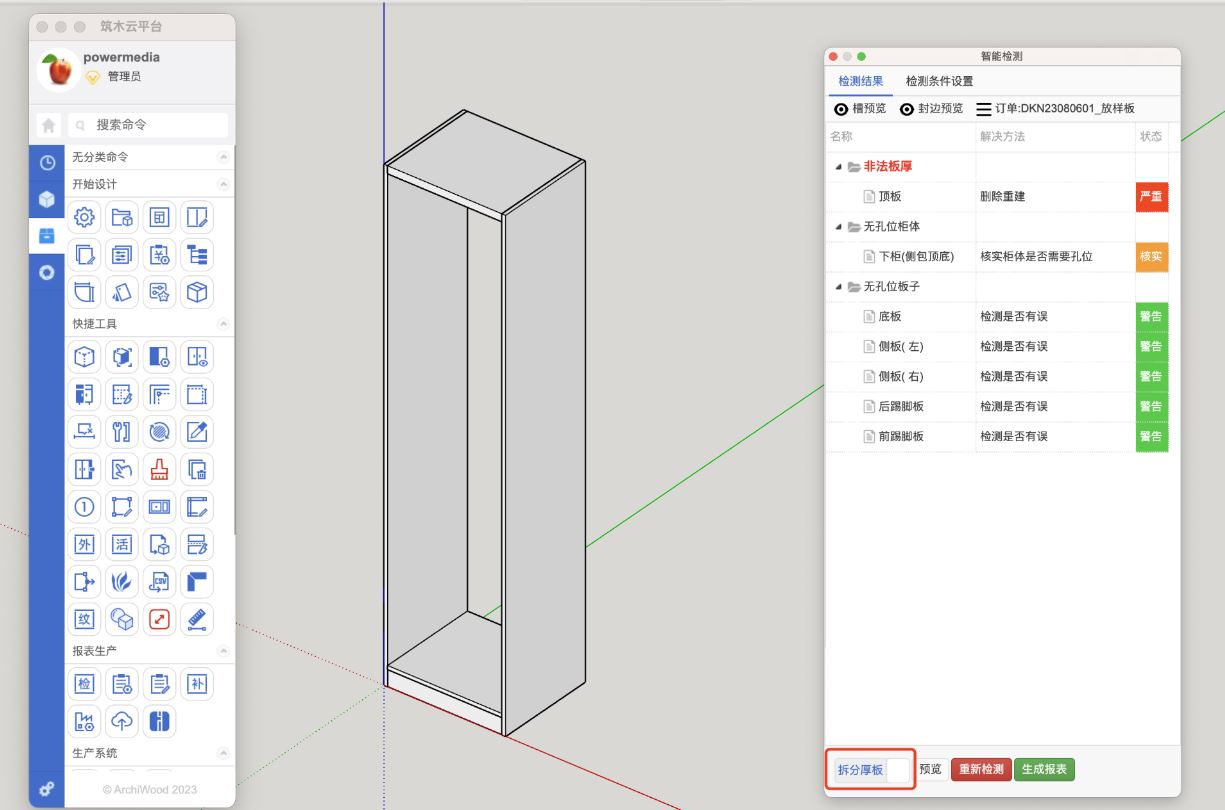The height and width of the screenshot is (810, 1225).
Task: Click the cloud upload icon
Action: pos(122,720)
